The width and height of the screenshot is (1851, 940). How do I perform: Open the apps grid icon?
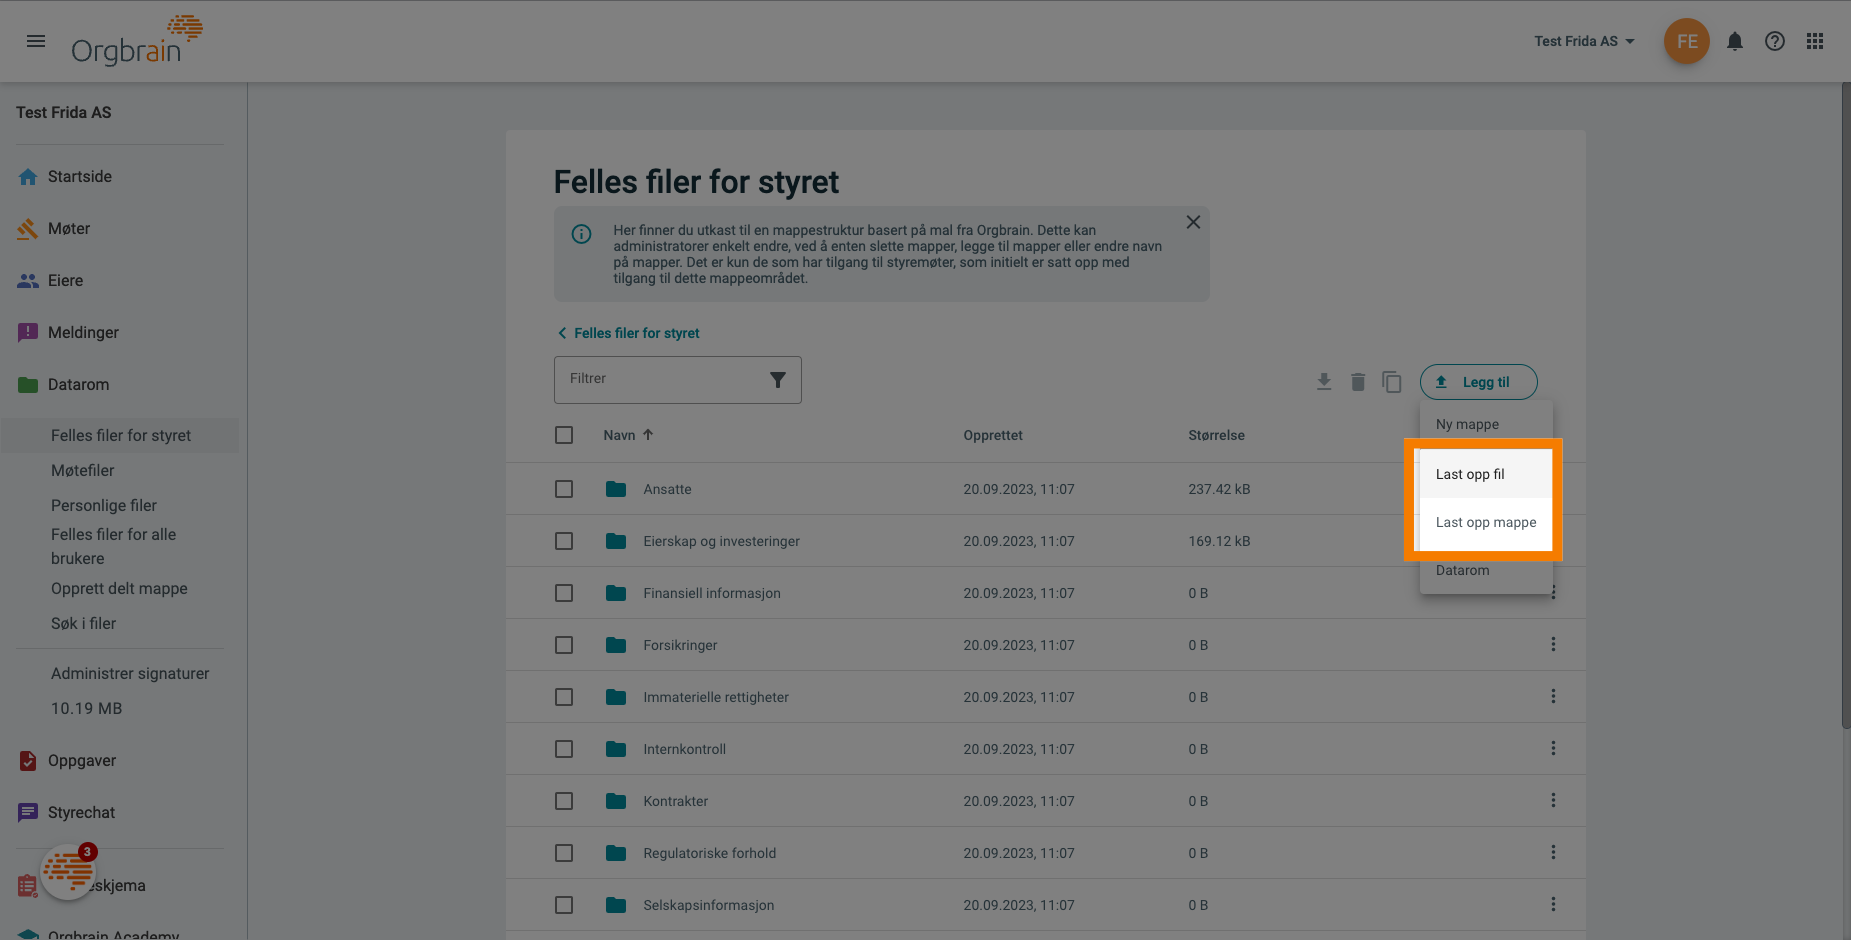pyautogui.click(x=1815, y=41)
